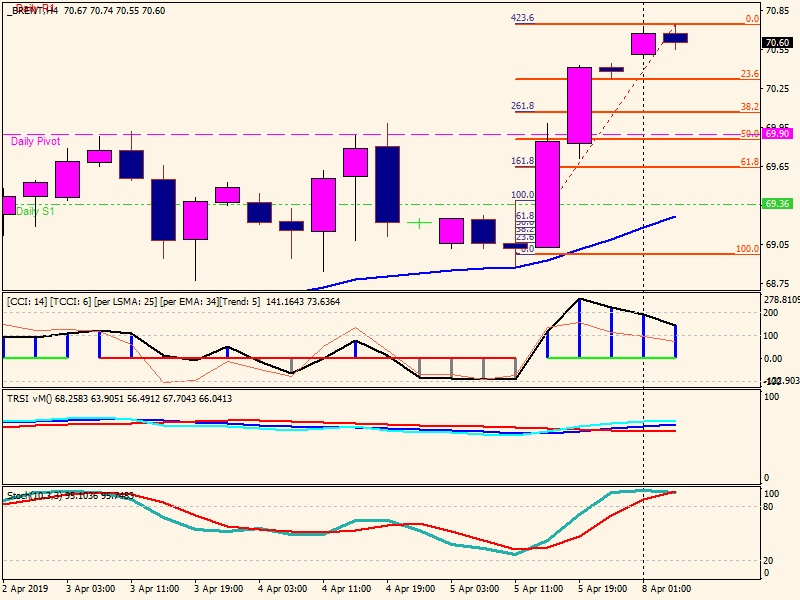Click the black 70.60 current price tag

[x=777, y=43]
